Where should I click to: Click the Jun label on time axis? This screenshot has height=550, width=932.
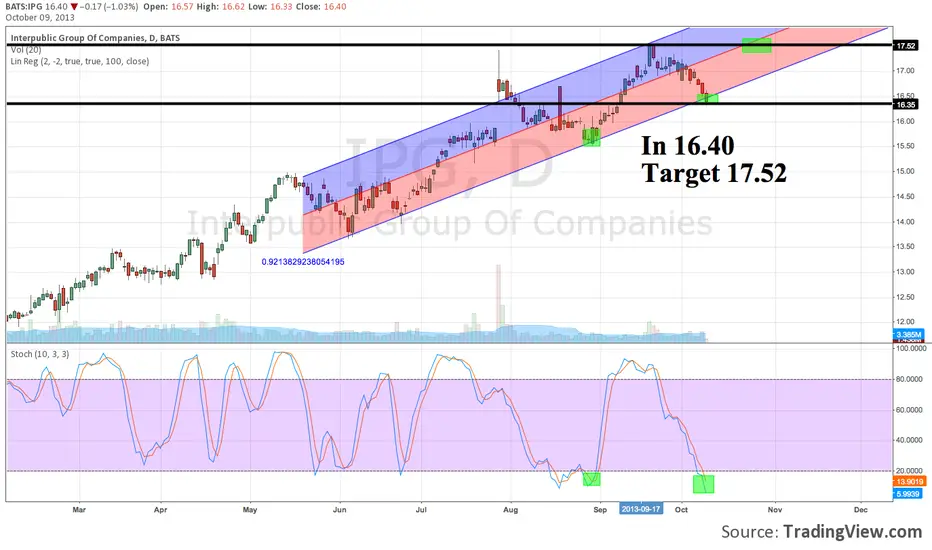click(339, 510)
